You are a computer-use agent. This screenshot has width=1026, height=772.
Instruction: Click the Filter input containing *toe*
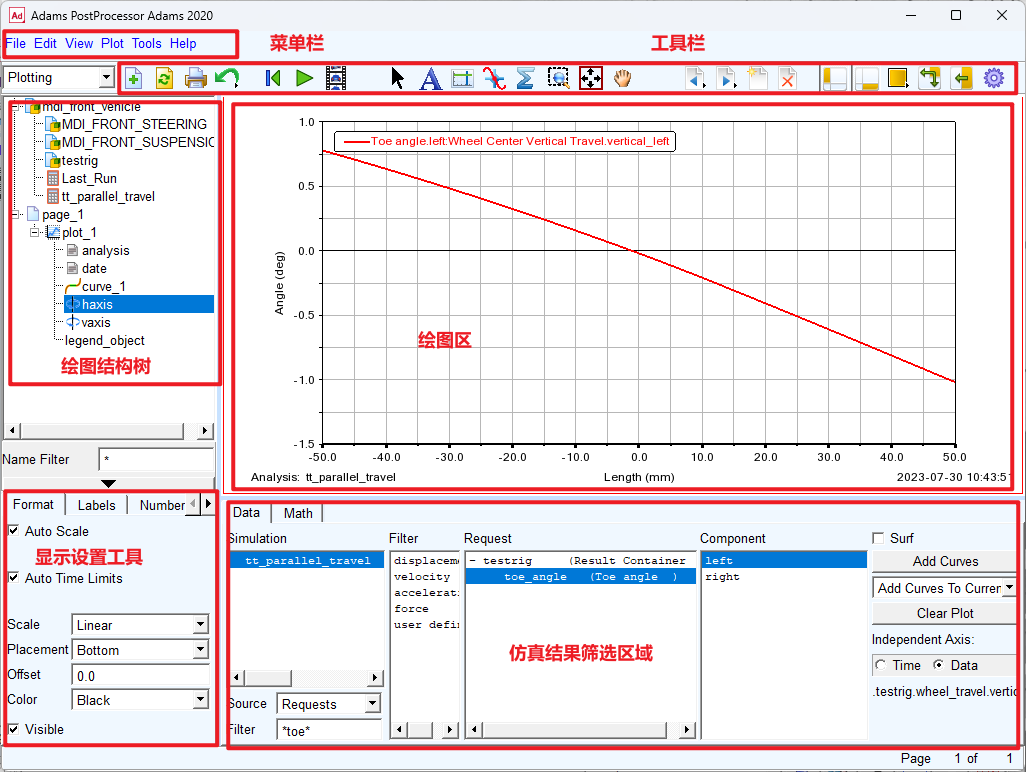[329, 730]
